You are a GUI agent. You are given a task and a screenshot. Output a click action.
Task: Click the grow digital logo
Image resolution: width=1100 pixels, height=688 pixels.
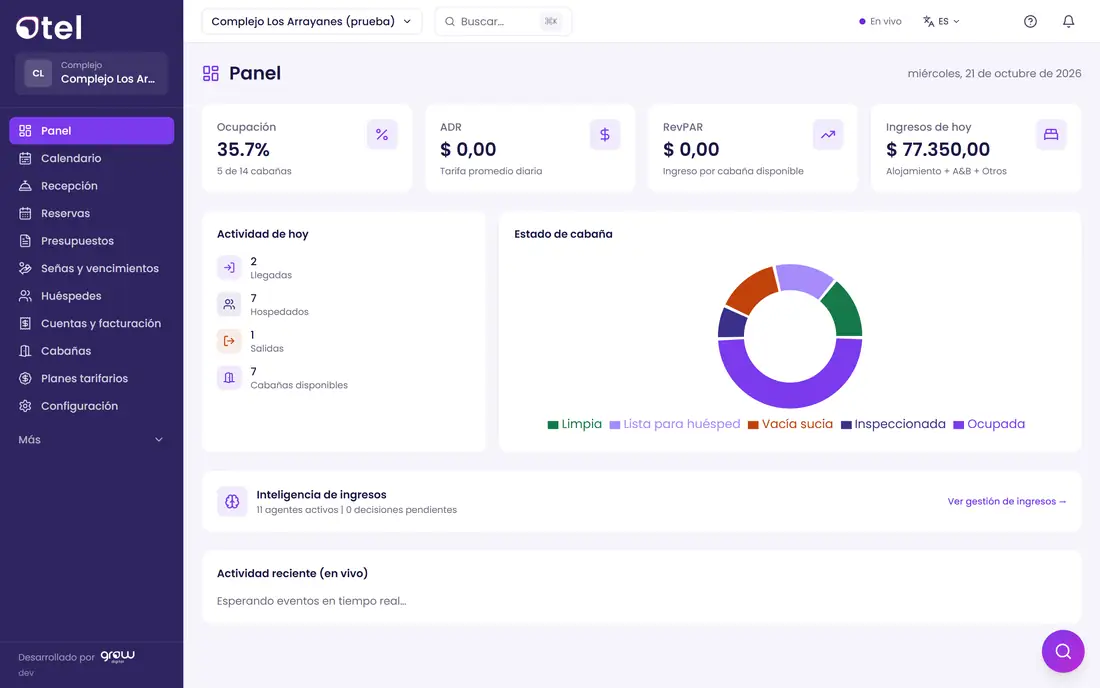coord(117,656)
